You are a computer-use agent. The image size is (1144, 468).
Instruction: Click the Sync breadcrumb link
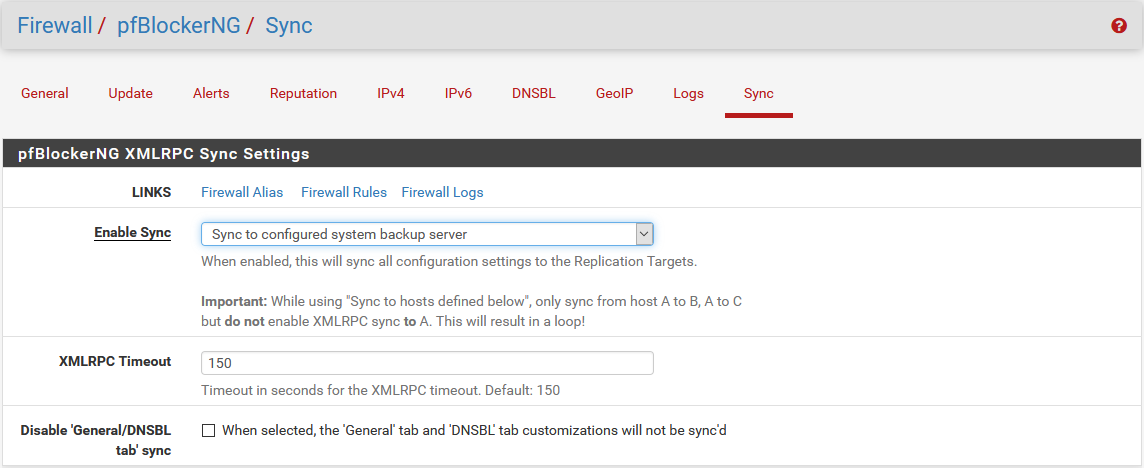pyautogui.click(x=289, y=26)
